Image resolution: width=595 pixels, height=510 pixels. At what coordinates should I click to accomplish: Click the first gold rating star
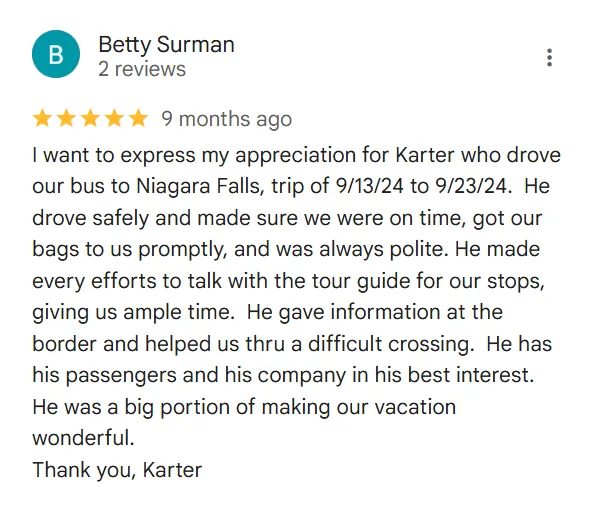coord(42,118)
